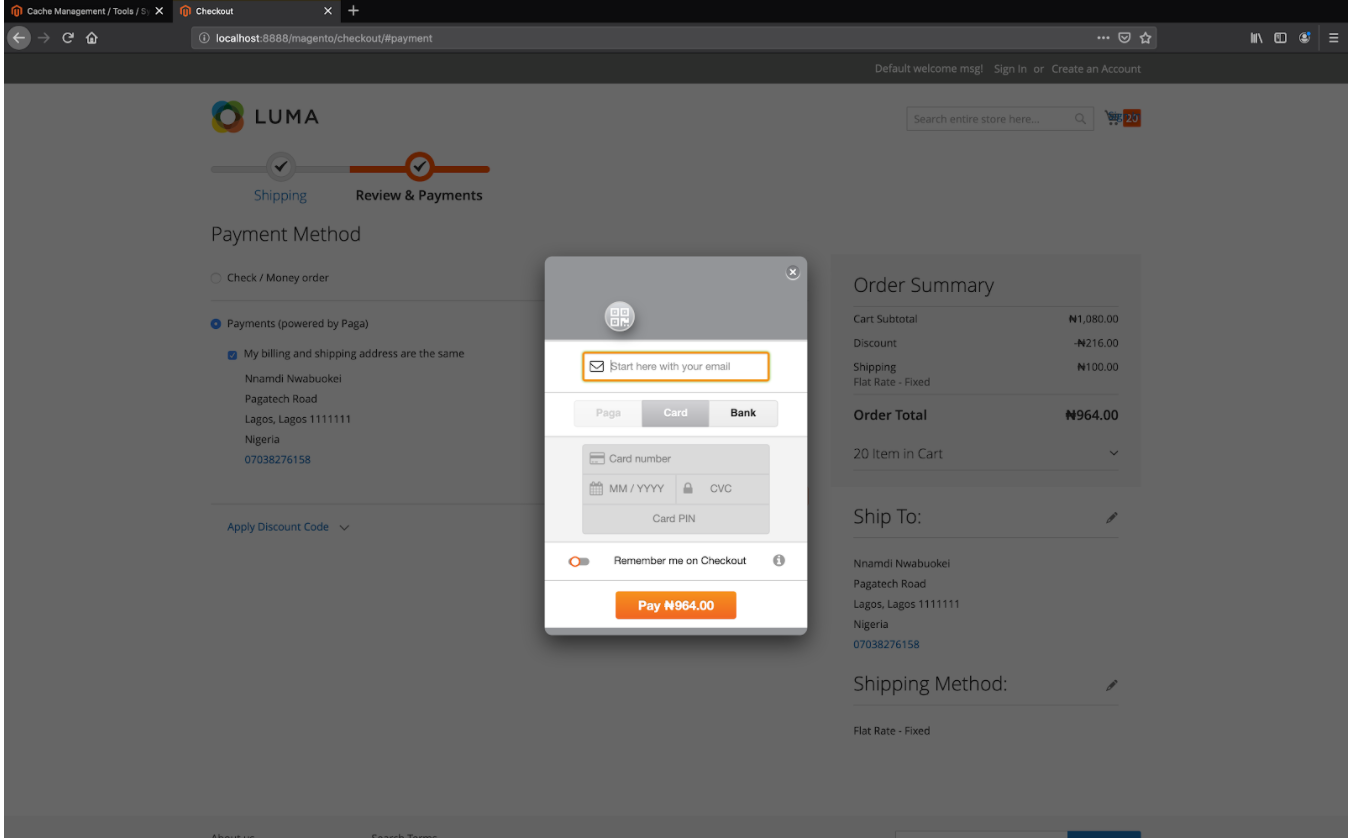Uncheck billing and shipping address same checkbox

click(x=233, y=354)
